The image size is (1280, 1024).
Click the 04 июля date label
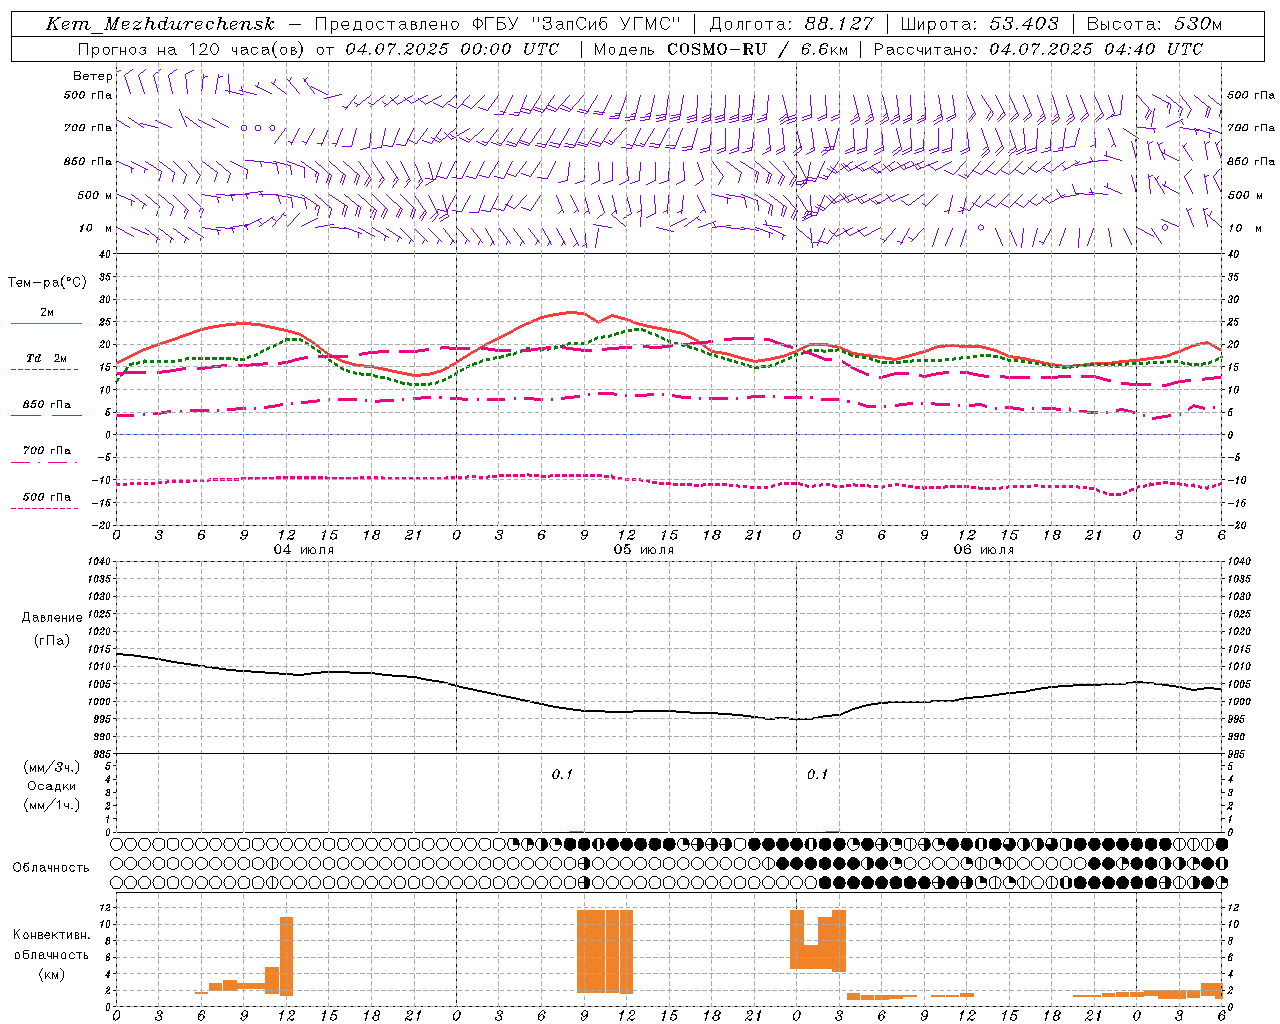[304, 550]
